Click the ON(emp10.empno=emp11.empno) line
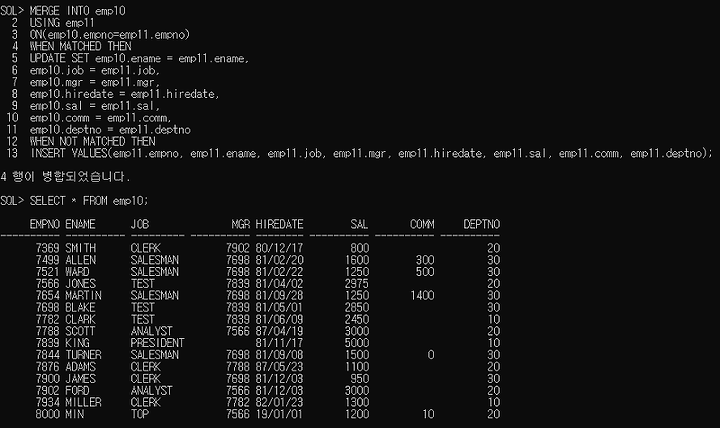Image resolution: width=720 pixels, height=428 pixels. [110, 34]
